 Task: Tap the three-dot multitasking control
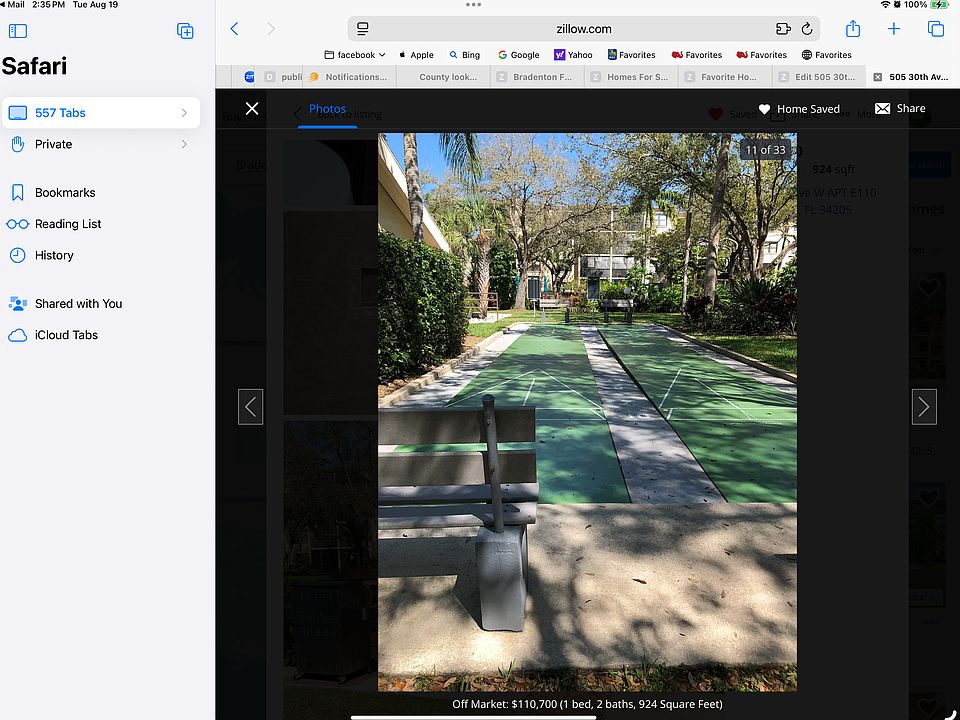click(x=473, y=4)
